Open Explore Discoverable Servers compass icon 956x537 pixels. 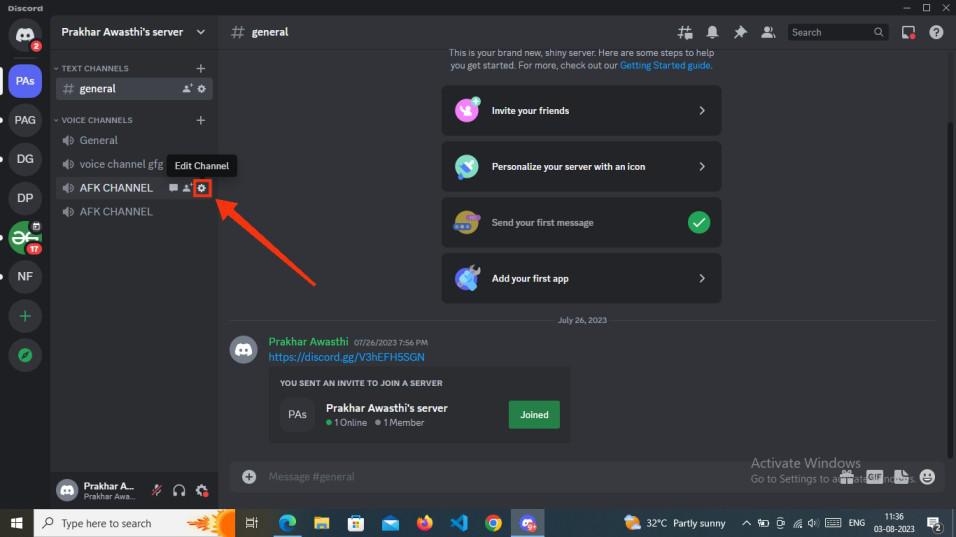pos(25,355)
